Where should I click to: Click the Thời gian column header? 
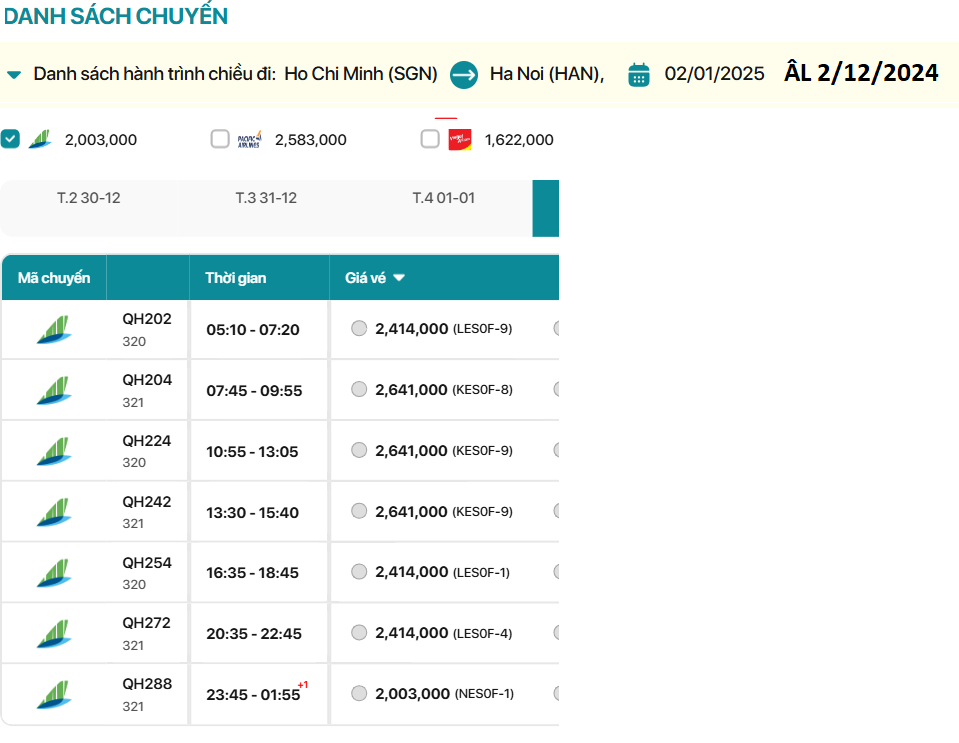coord(236,278)
